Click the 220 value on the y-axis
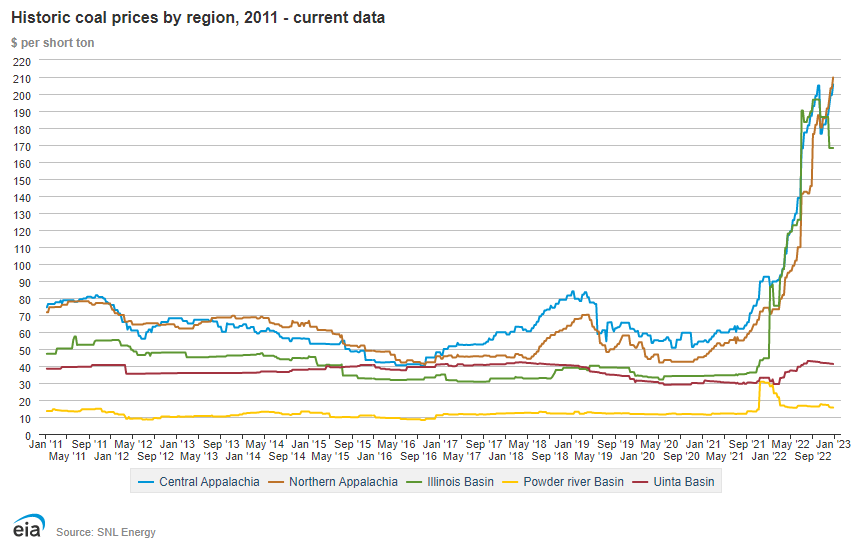 tap(22, 61)
